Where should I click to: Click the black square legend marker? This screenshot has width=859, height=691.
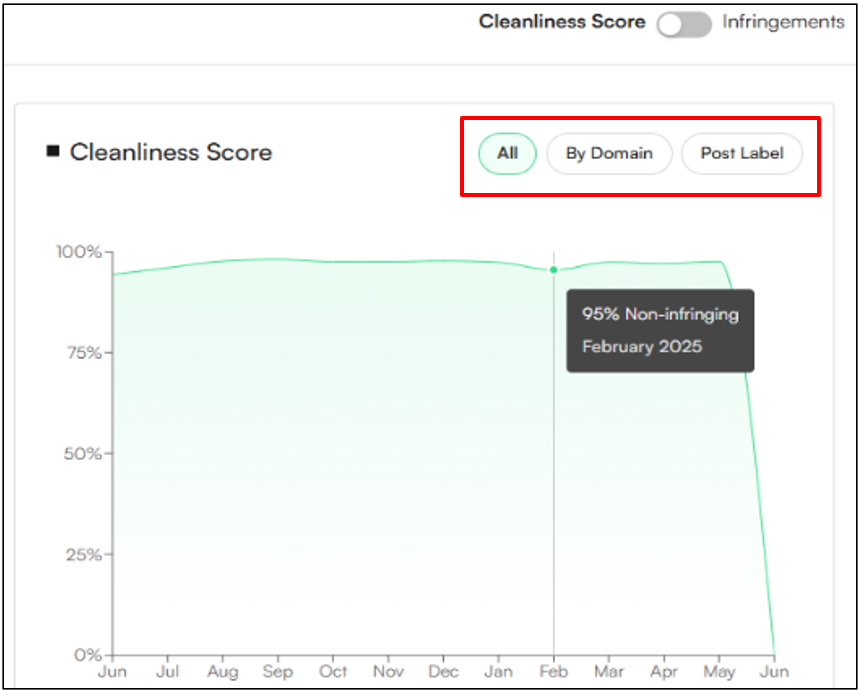click(x=53, y=151)
